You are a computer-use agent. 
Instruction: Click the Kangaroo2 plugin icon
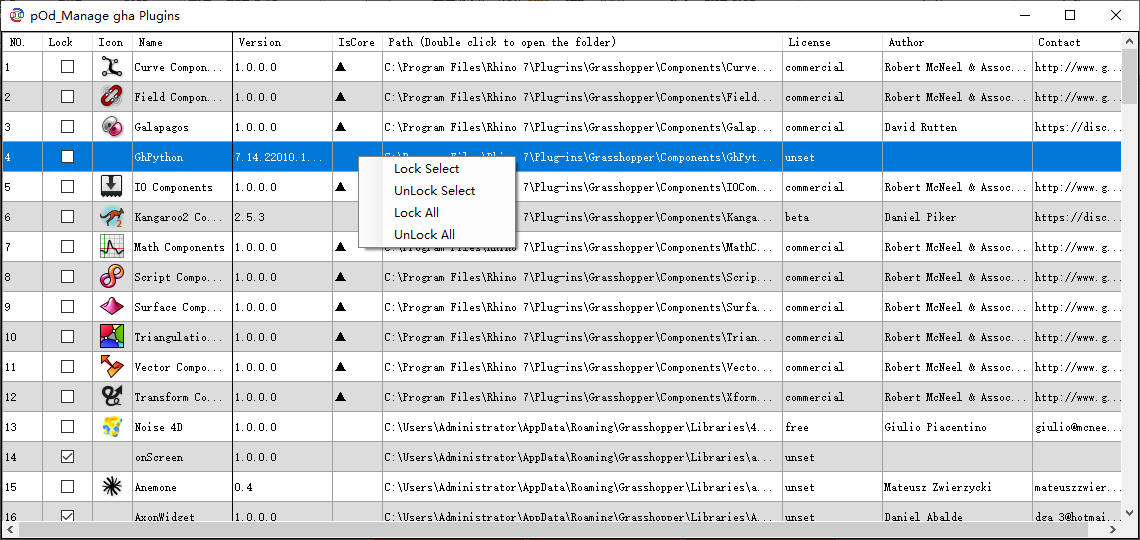(111, 217)
